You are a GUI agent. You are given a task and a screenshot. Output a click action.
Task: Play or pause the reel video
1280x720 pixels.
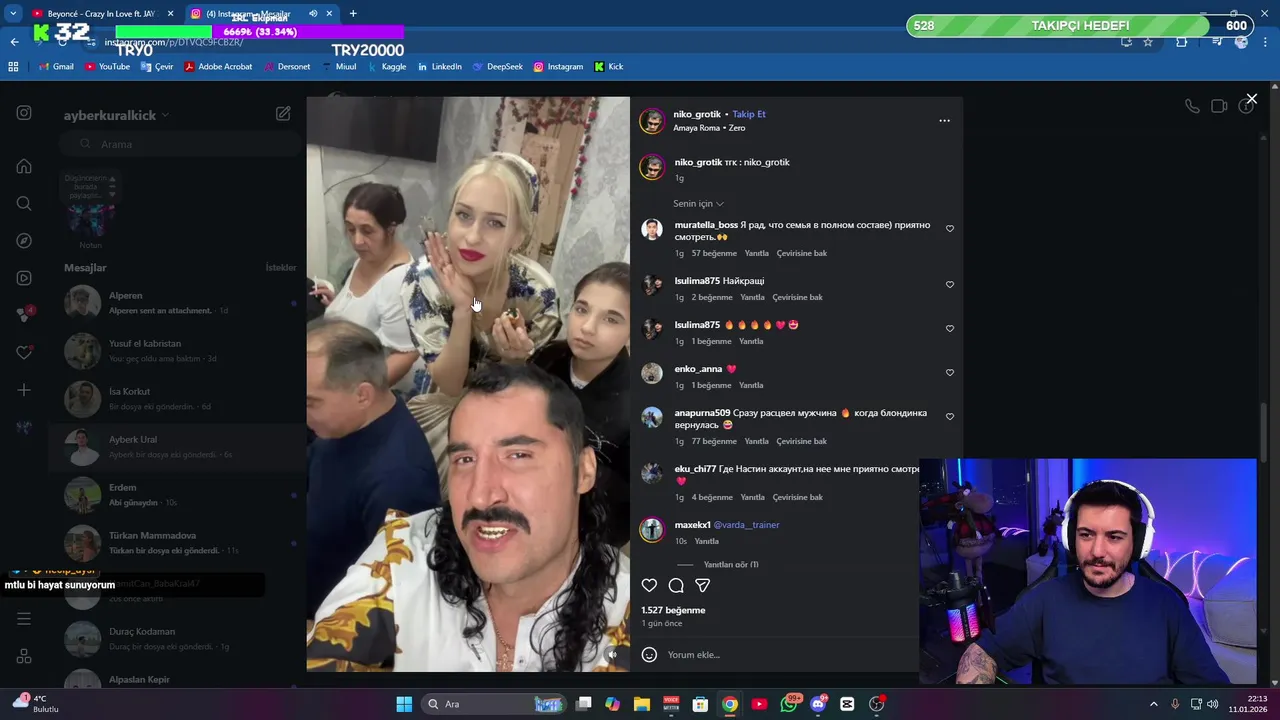468,384
